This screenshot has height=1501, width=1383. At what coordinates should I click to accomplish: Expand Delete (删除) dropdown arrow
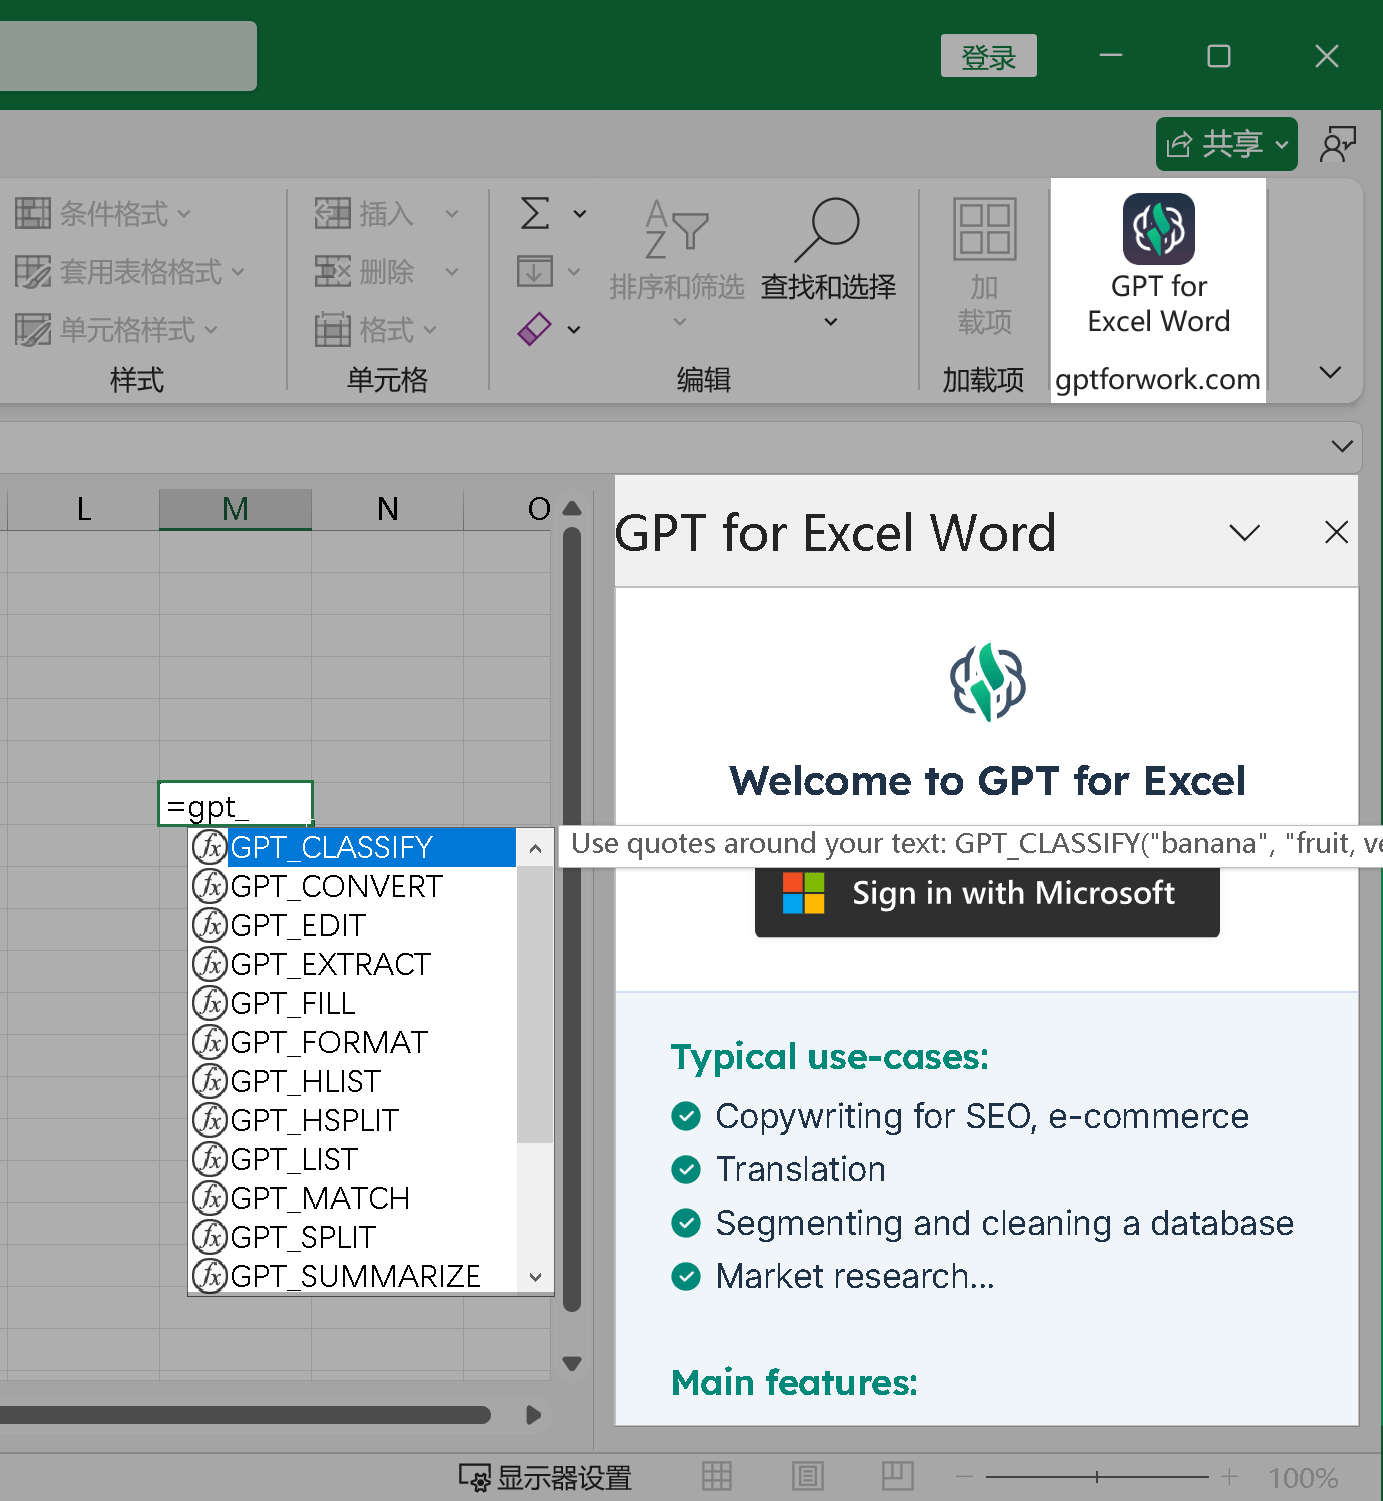(x=452, y=271)
